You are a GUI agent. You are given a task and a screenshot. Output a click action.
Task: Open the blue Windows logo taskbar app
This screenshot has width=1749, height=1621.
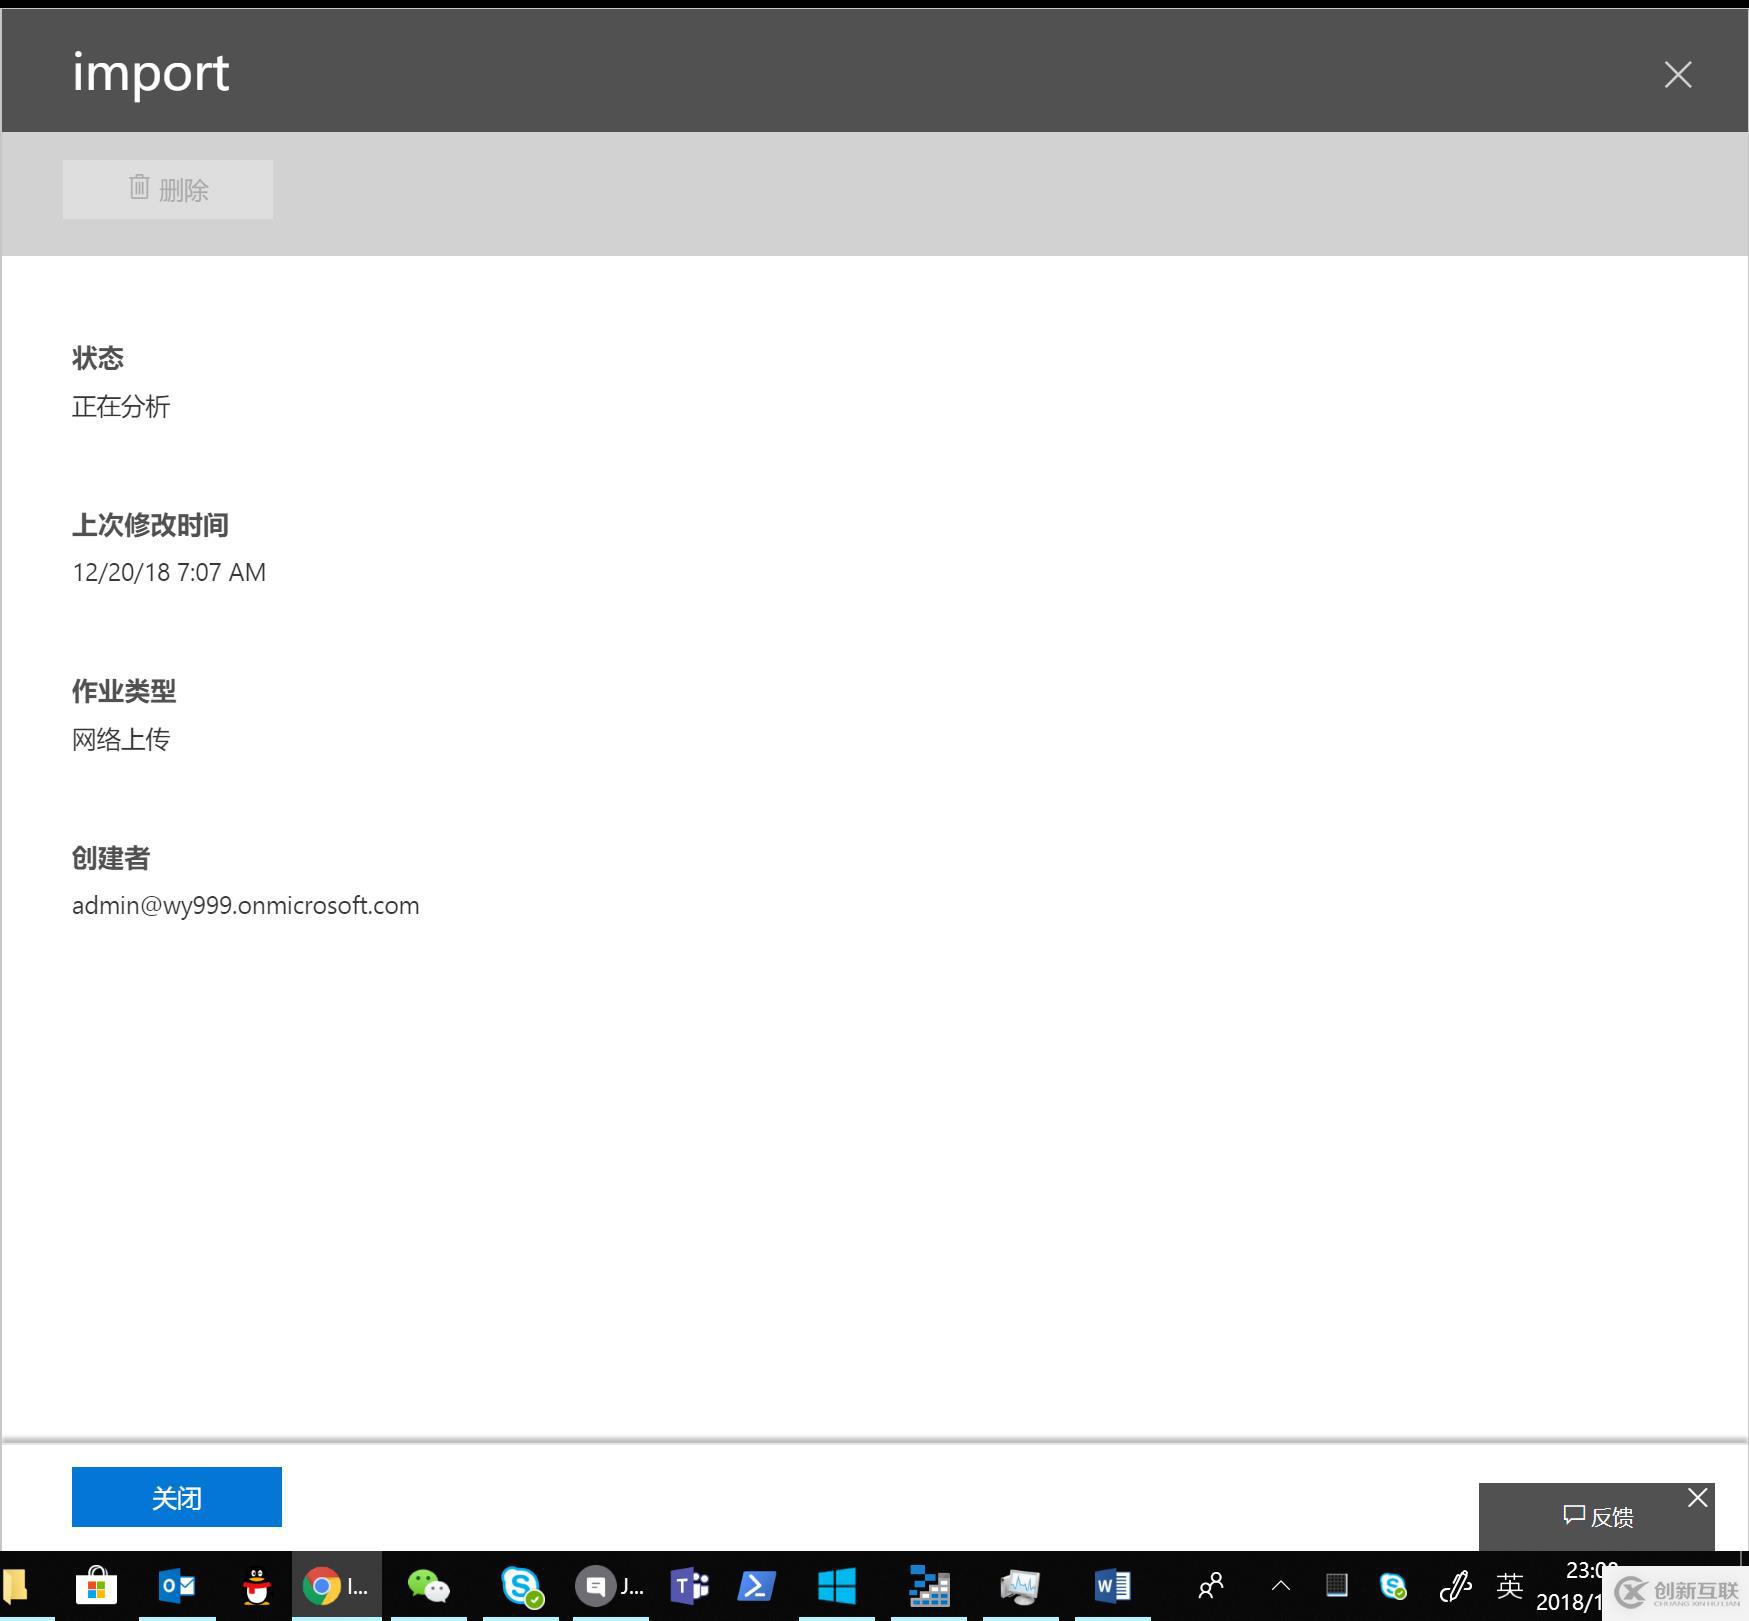coord(837,1586)
